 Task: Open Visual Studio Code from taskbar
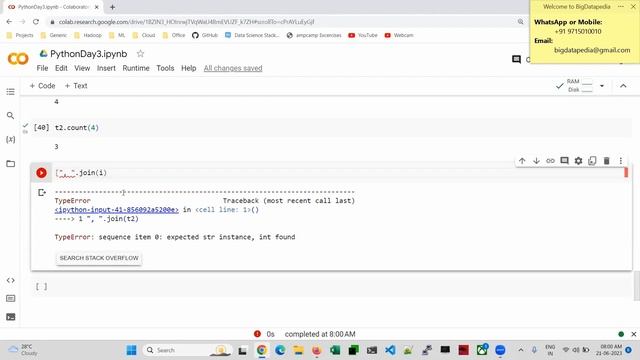coord(390,350)
